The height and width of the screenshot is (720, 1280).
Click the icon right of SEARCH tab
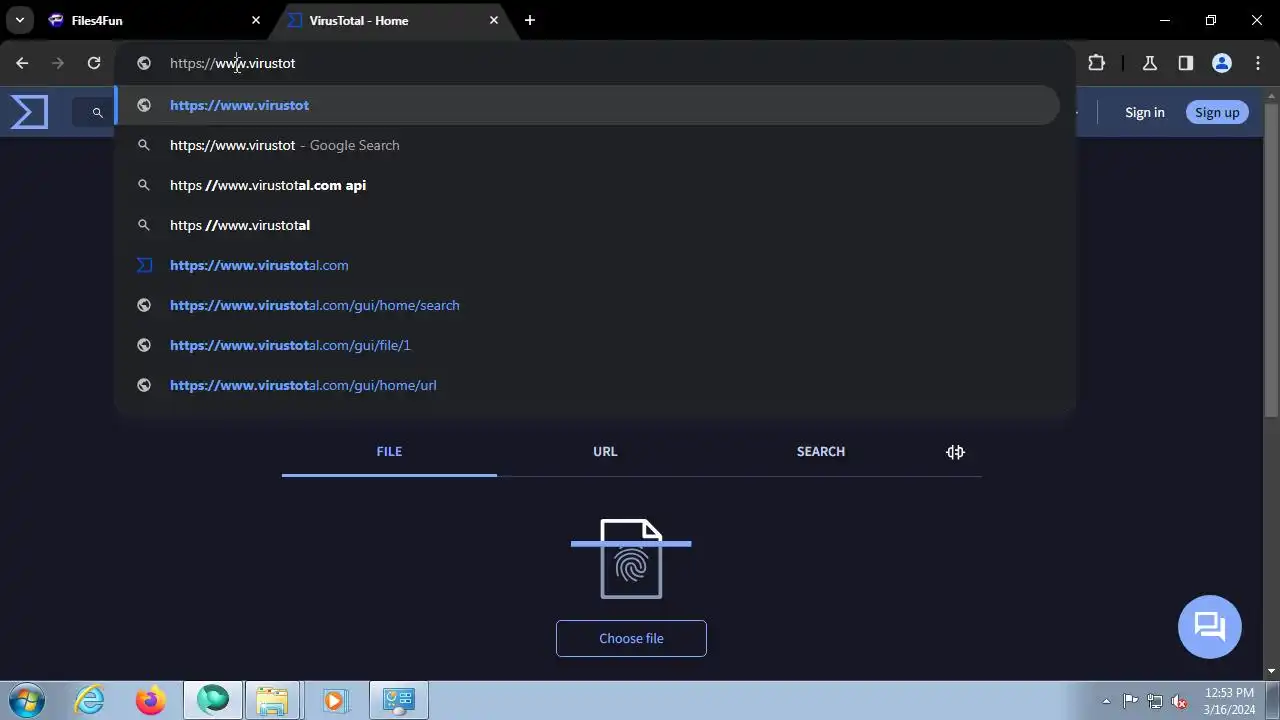pyautogui.click(x=955, y=452)
